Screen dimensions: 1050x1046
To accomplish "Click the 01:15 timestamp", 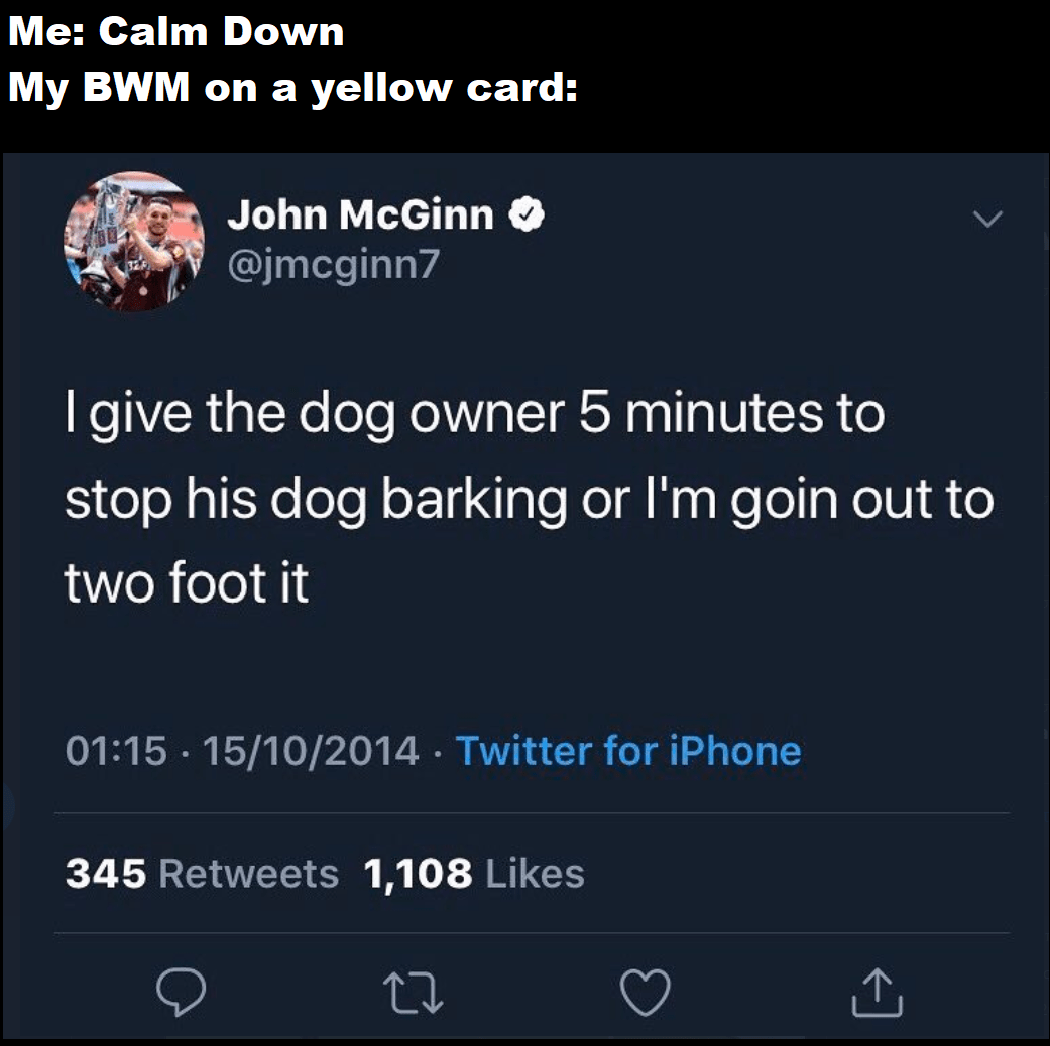I will point(116,751).
